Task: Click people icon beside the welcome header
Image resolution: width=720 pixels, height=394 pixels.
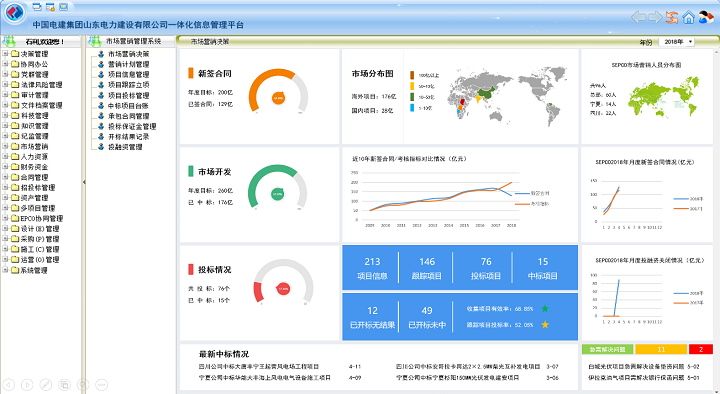Action: tap(9, 41)
